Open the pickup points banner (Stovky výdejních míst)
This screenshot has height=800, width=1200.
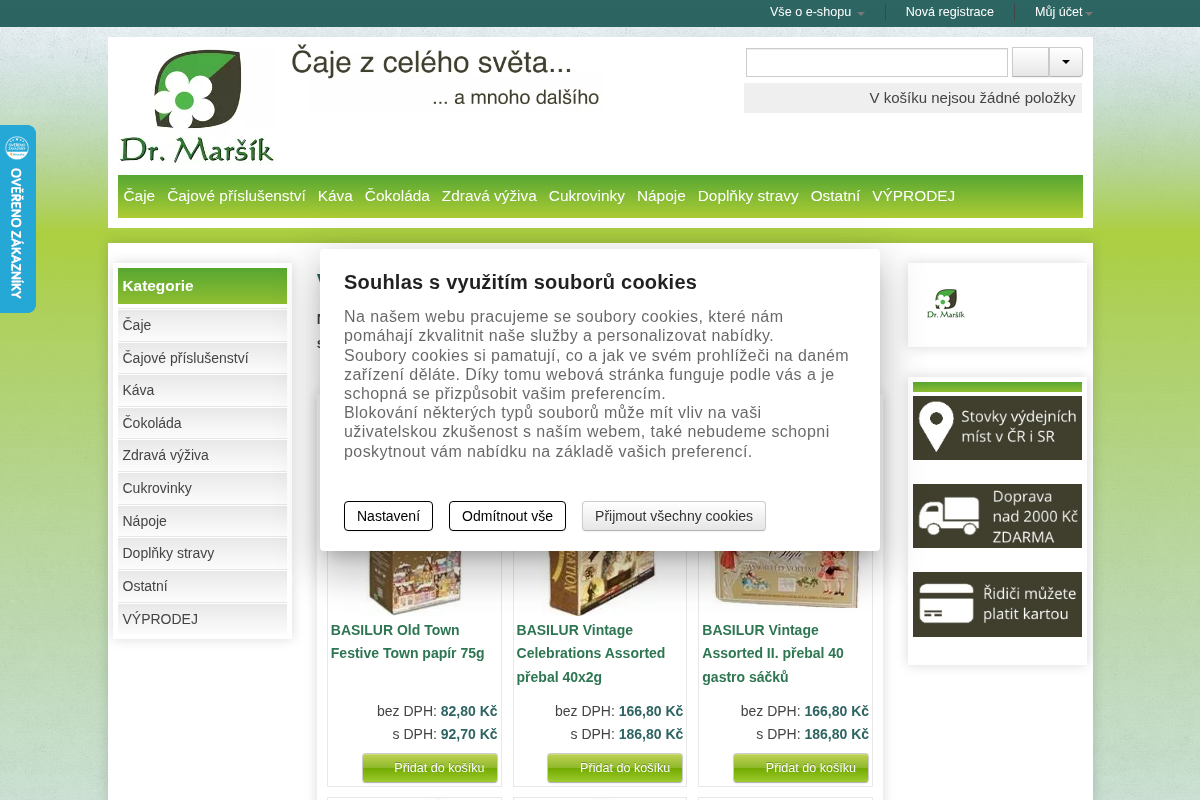(x=997, y=428)
